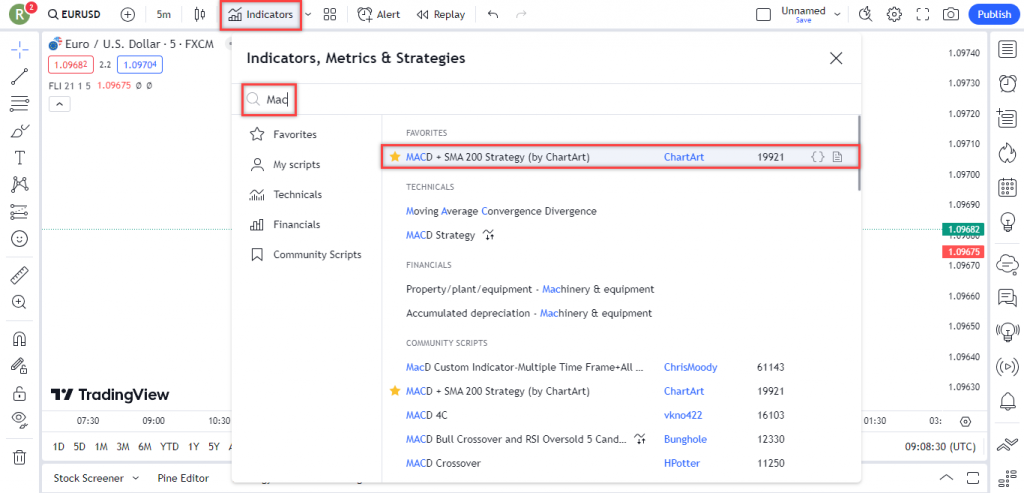The height and width of the screenshot is (493, 1024).
Task: Maximize the bottom panel
Action: (974, 477)
